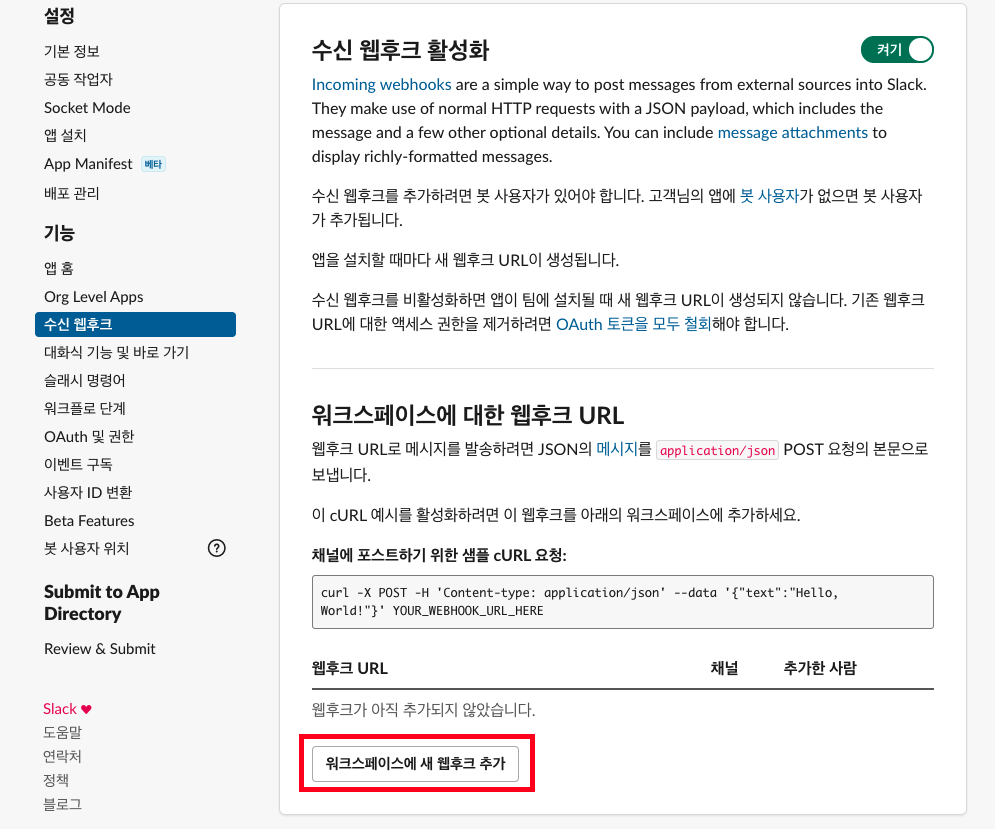Click the 베타 badge beside App Manifest
The image size is (995, 829).
pos(153,164)
